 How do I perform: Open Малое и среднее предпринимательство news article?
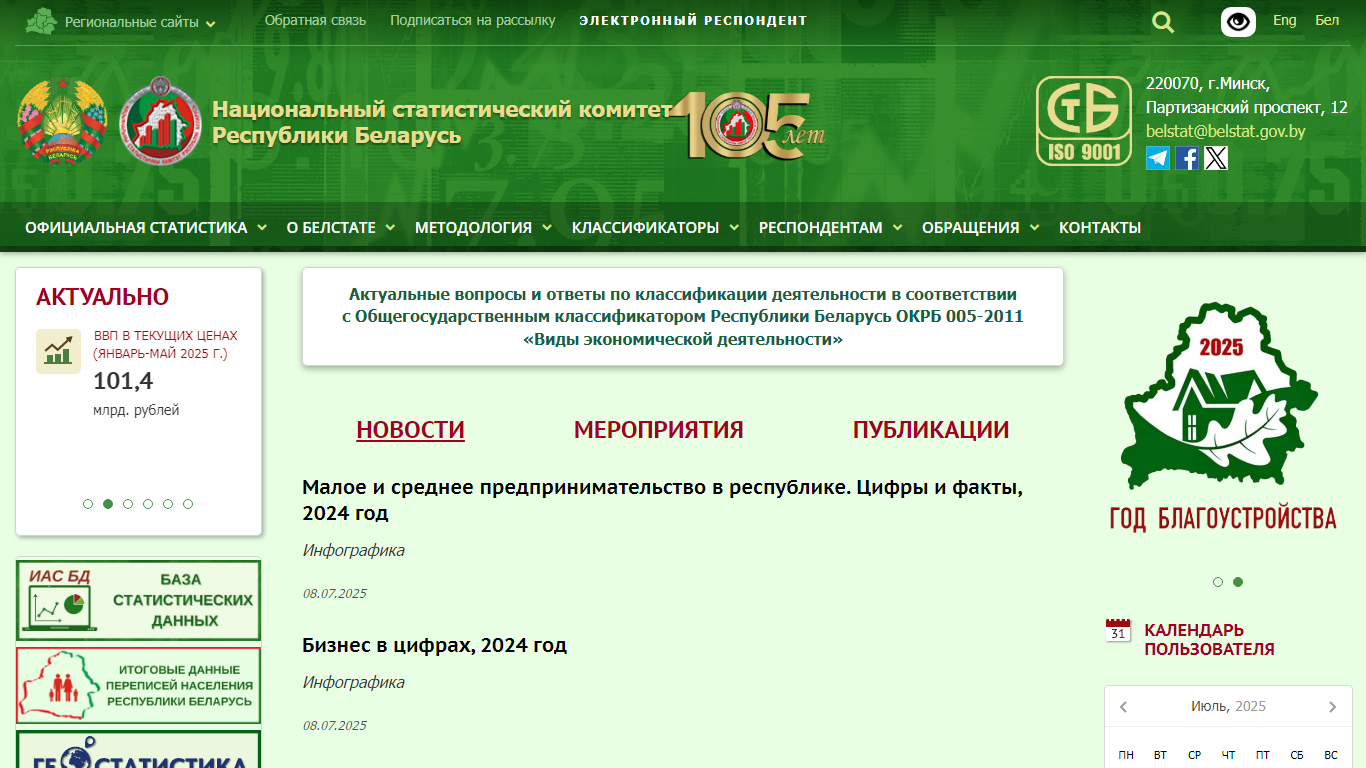(x=663, y=501)
